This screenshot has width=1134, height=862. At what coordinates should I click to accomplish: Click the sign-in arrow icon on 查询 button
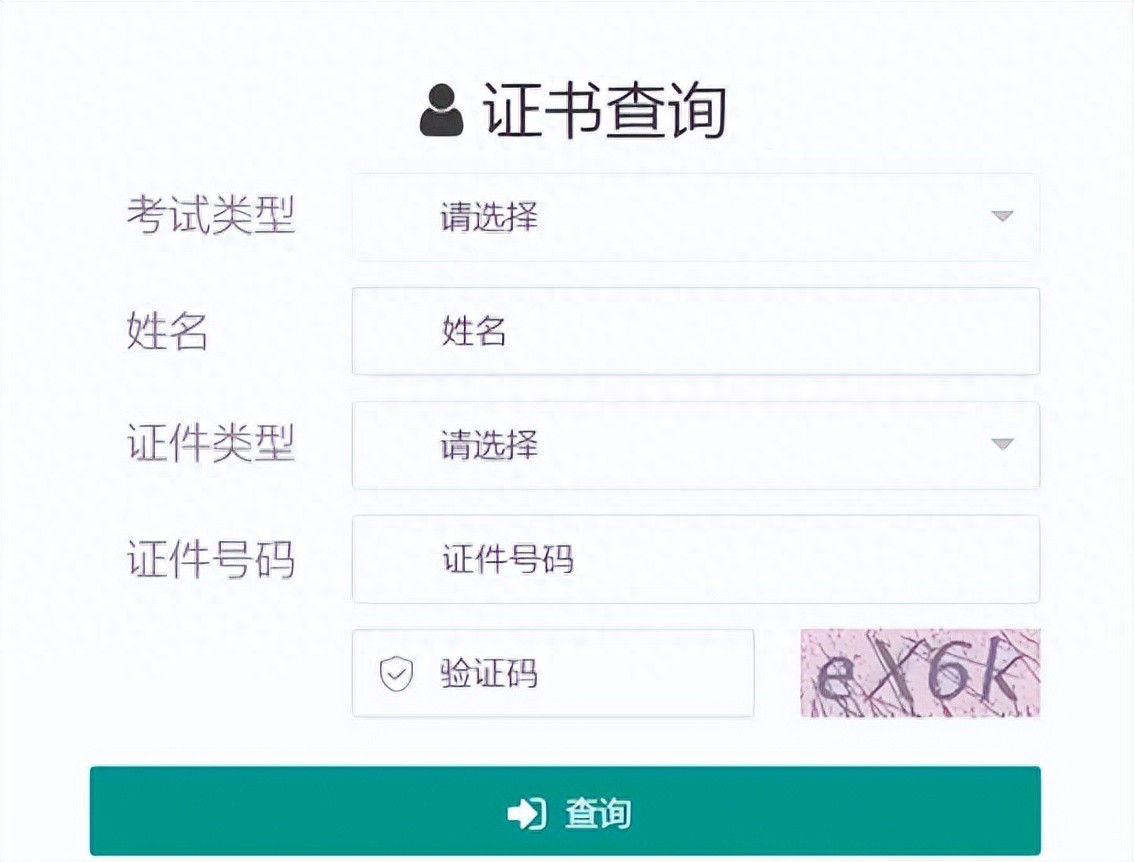(x=526, y=814)
